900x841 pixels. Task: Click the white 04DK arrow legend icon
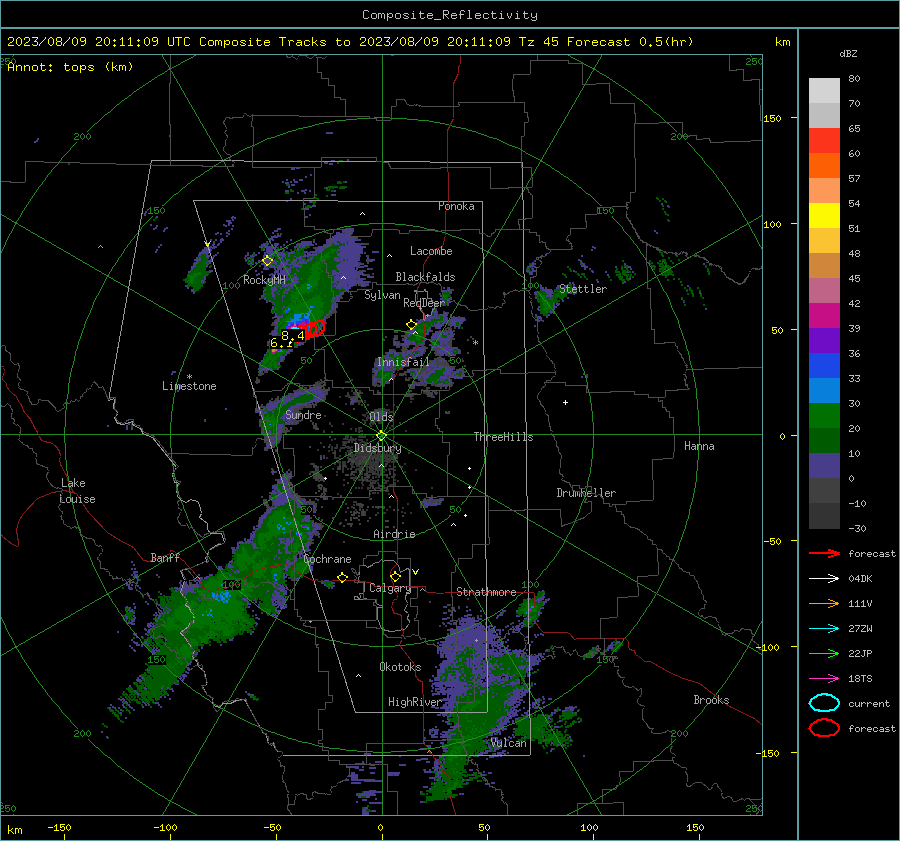824,578
